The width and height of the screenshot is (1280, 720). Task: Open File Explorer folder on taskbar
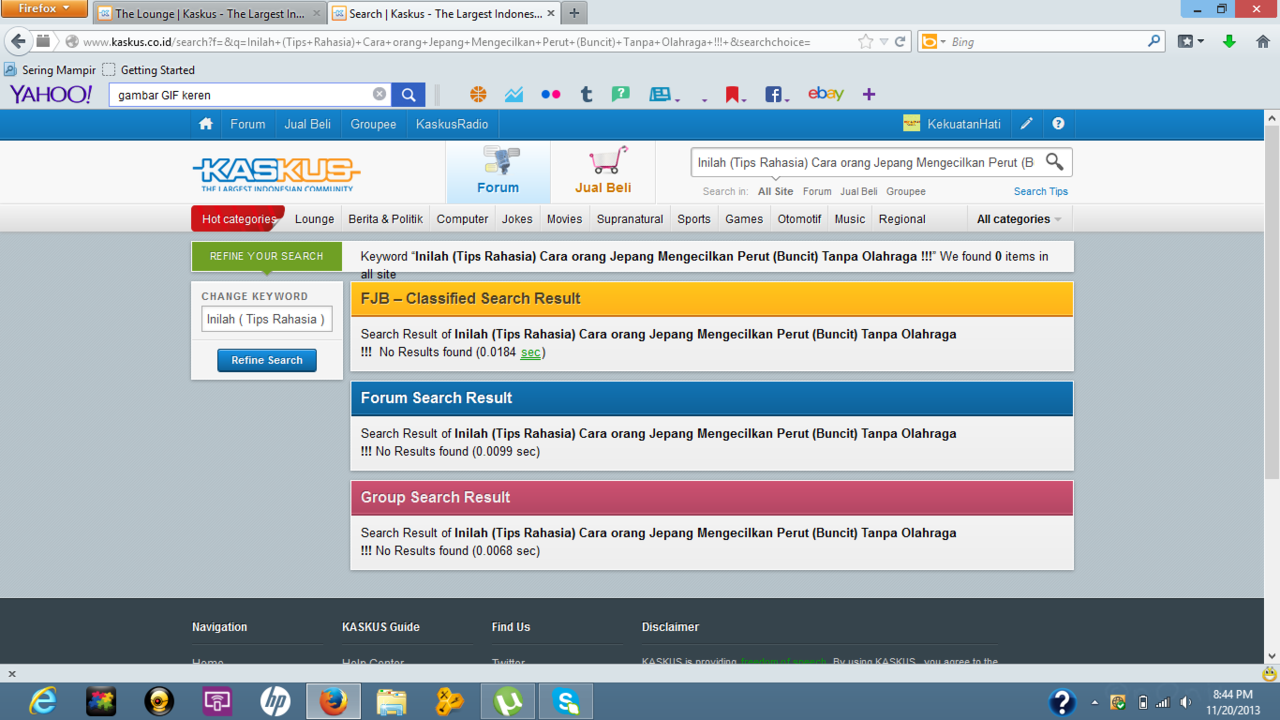click(x=391, y=701)
